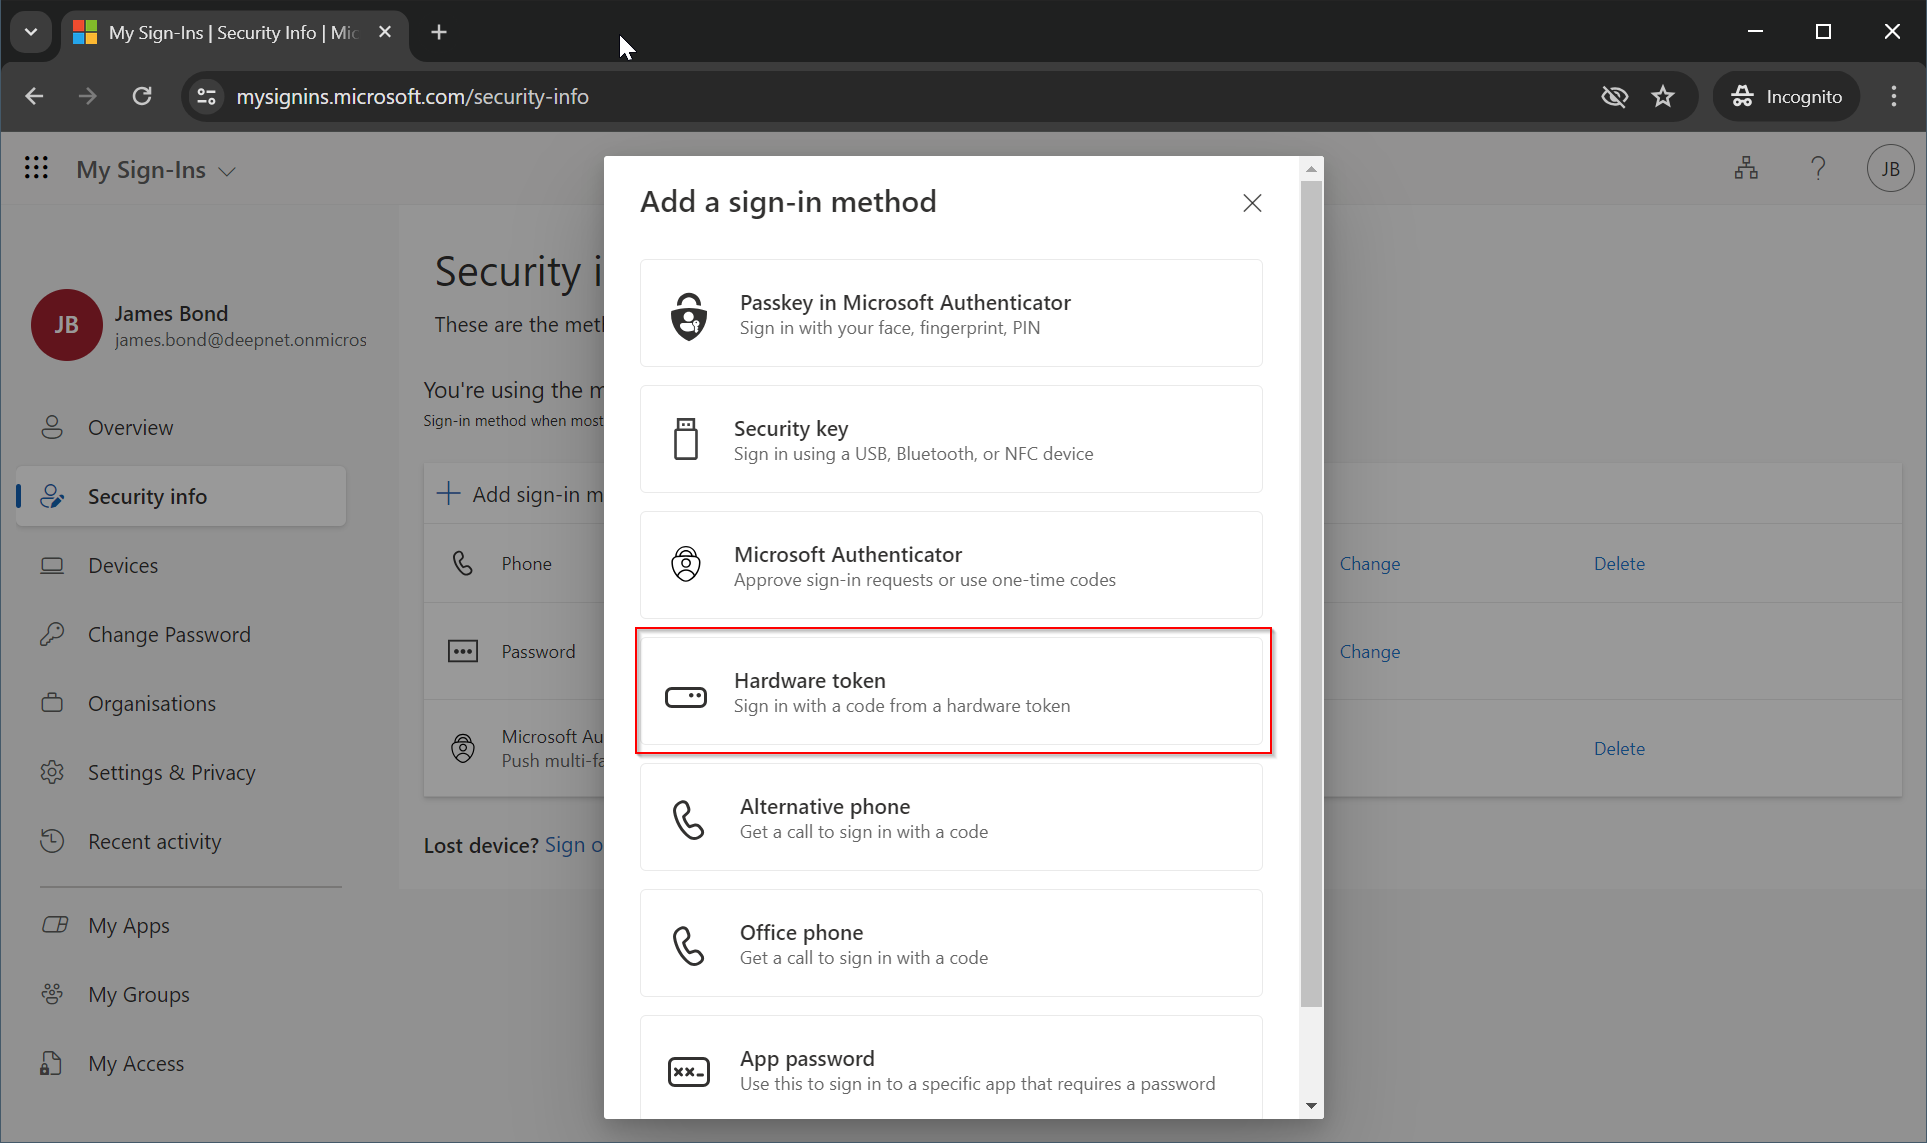1927x1143 pixels.
Task: Click the Delete link for Phone
Action: [x=1618, y=563]
